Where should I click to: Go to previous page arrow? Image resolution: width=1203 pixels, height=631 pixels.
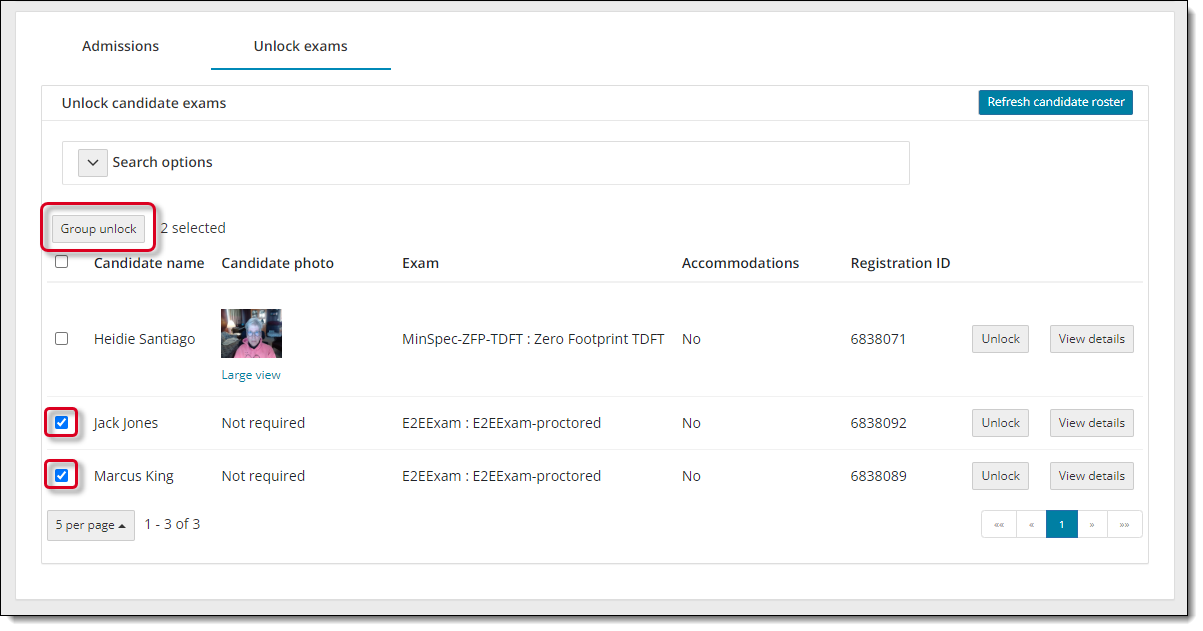point(1031,524)
